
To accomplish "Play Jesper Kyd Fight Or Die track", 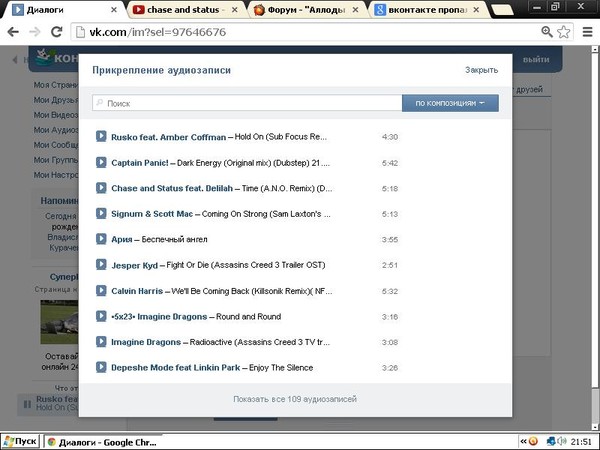I will click(101, 265).
